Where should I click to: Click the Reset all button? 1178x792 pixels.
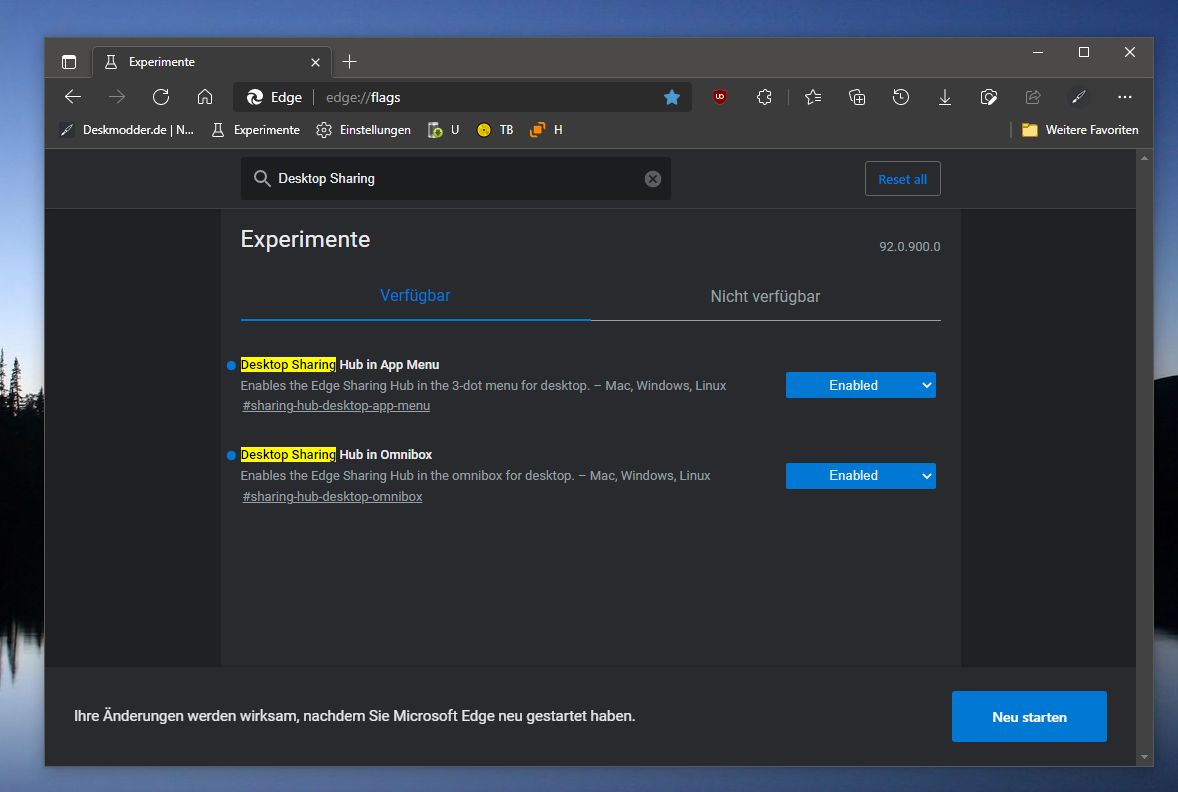[x=902, y=179]
